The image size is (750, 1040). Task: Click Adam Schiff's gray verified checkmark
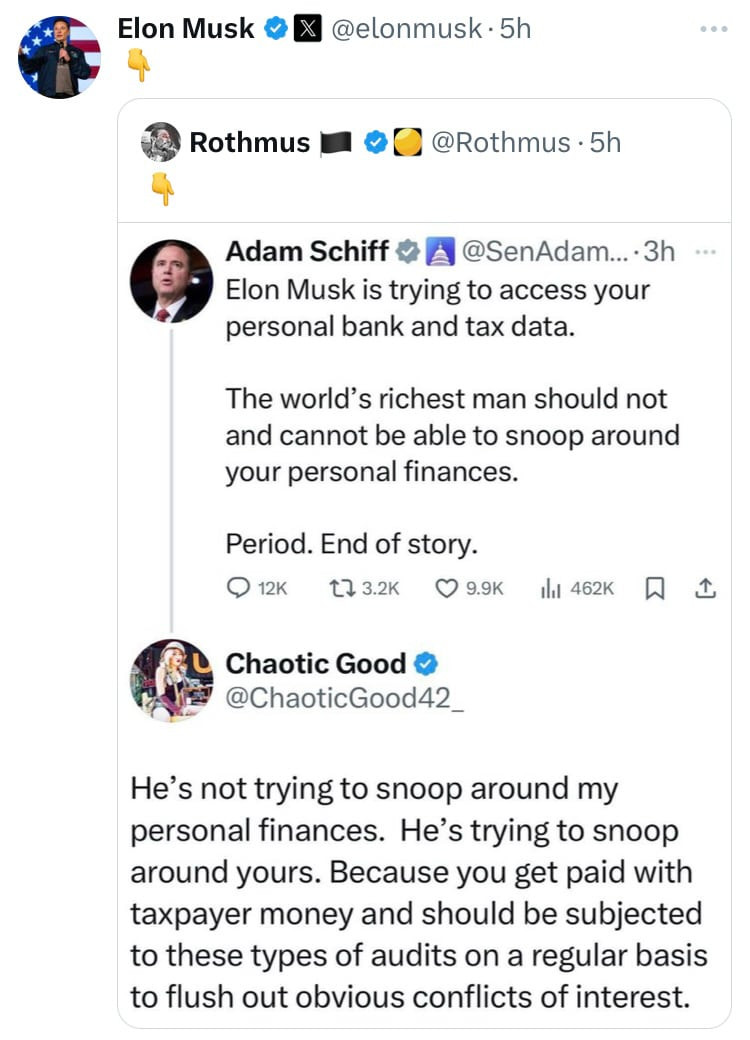click(x=407, y=251)
